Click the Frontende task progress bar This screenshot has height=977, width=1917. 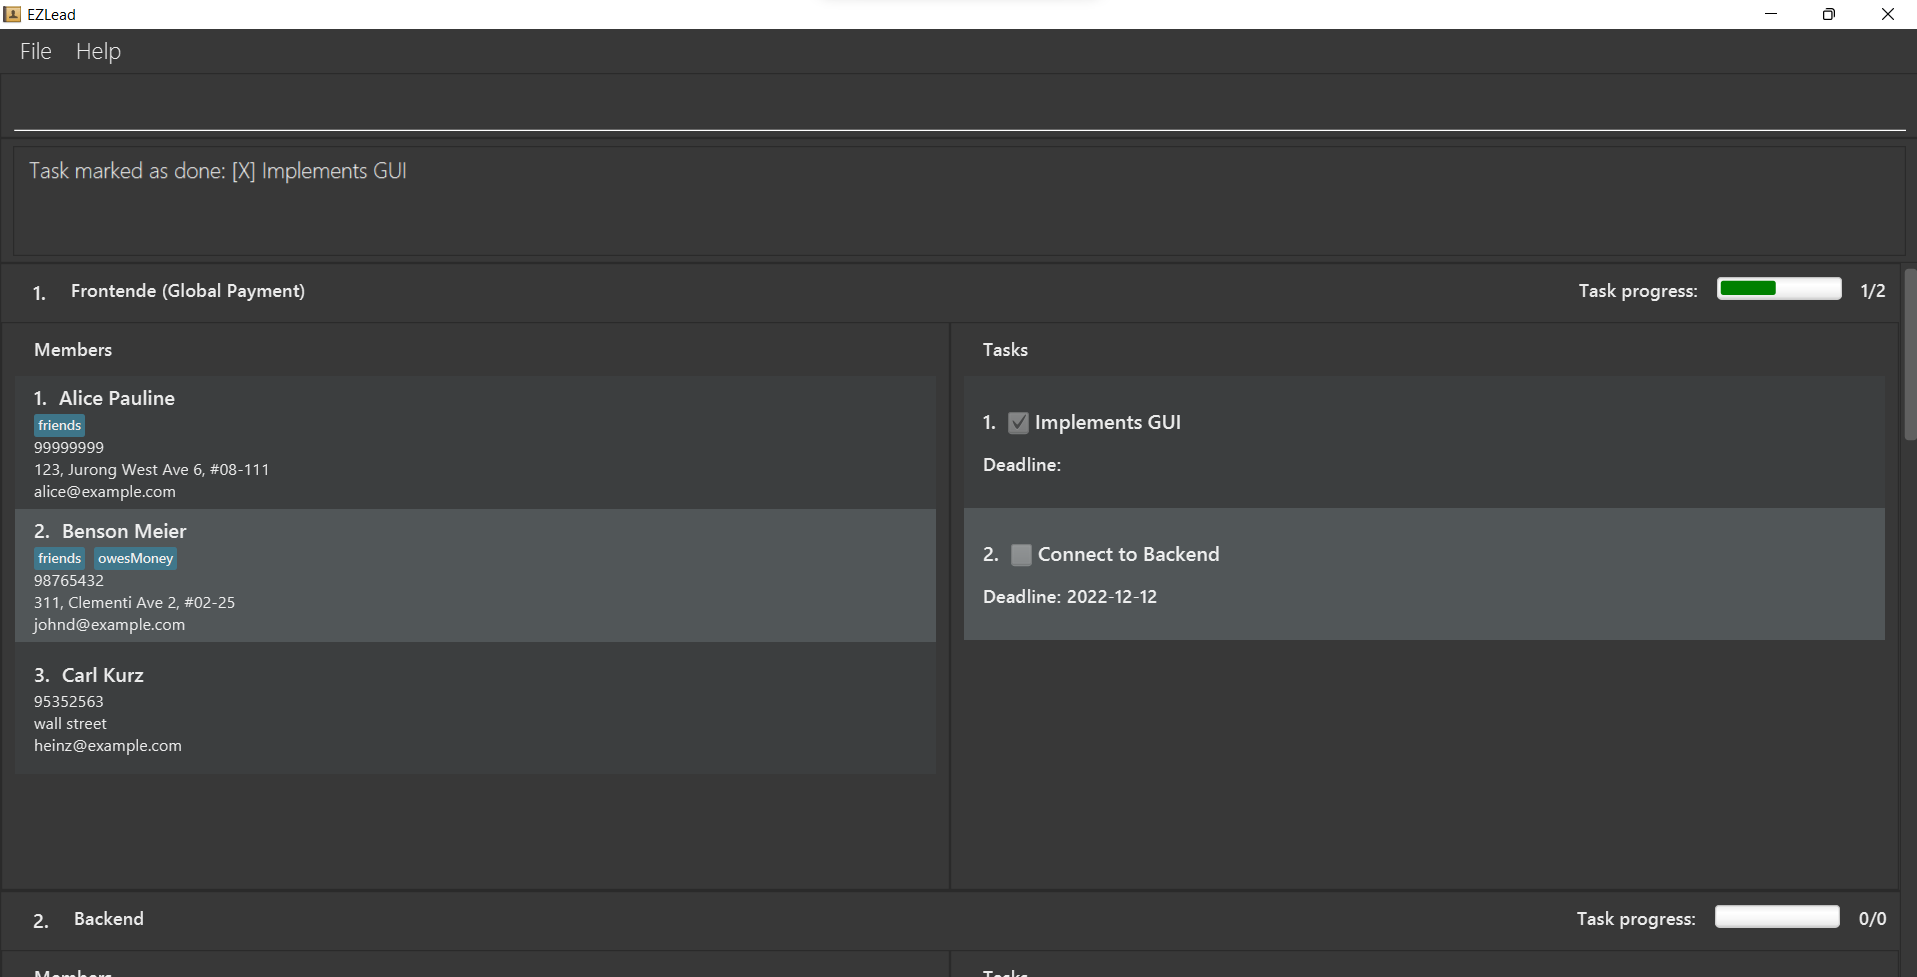[1779, 289]
